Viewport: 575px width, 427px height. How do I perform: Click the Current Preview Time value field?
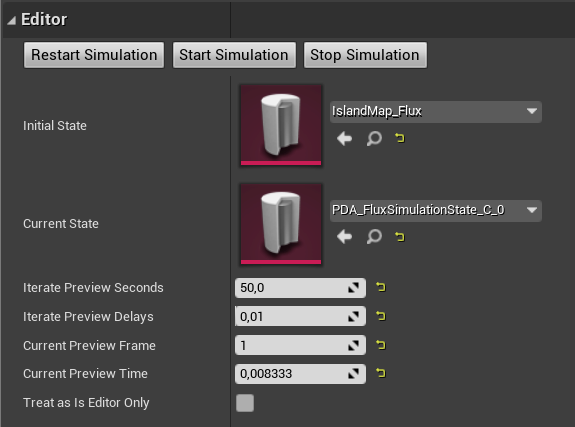pos(300,374)
